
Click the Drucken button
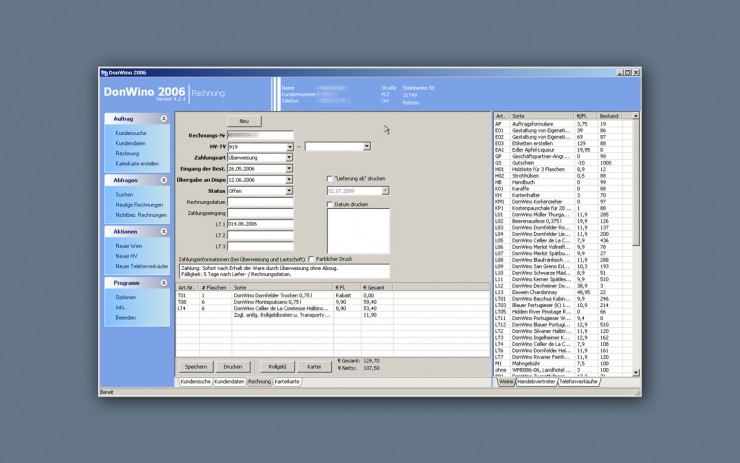233,367
